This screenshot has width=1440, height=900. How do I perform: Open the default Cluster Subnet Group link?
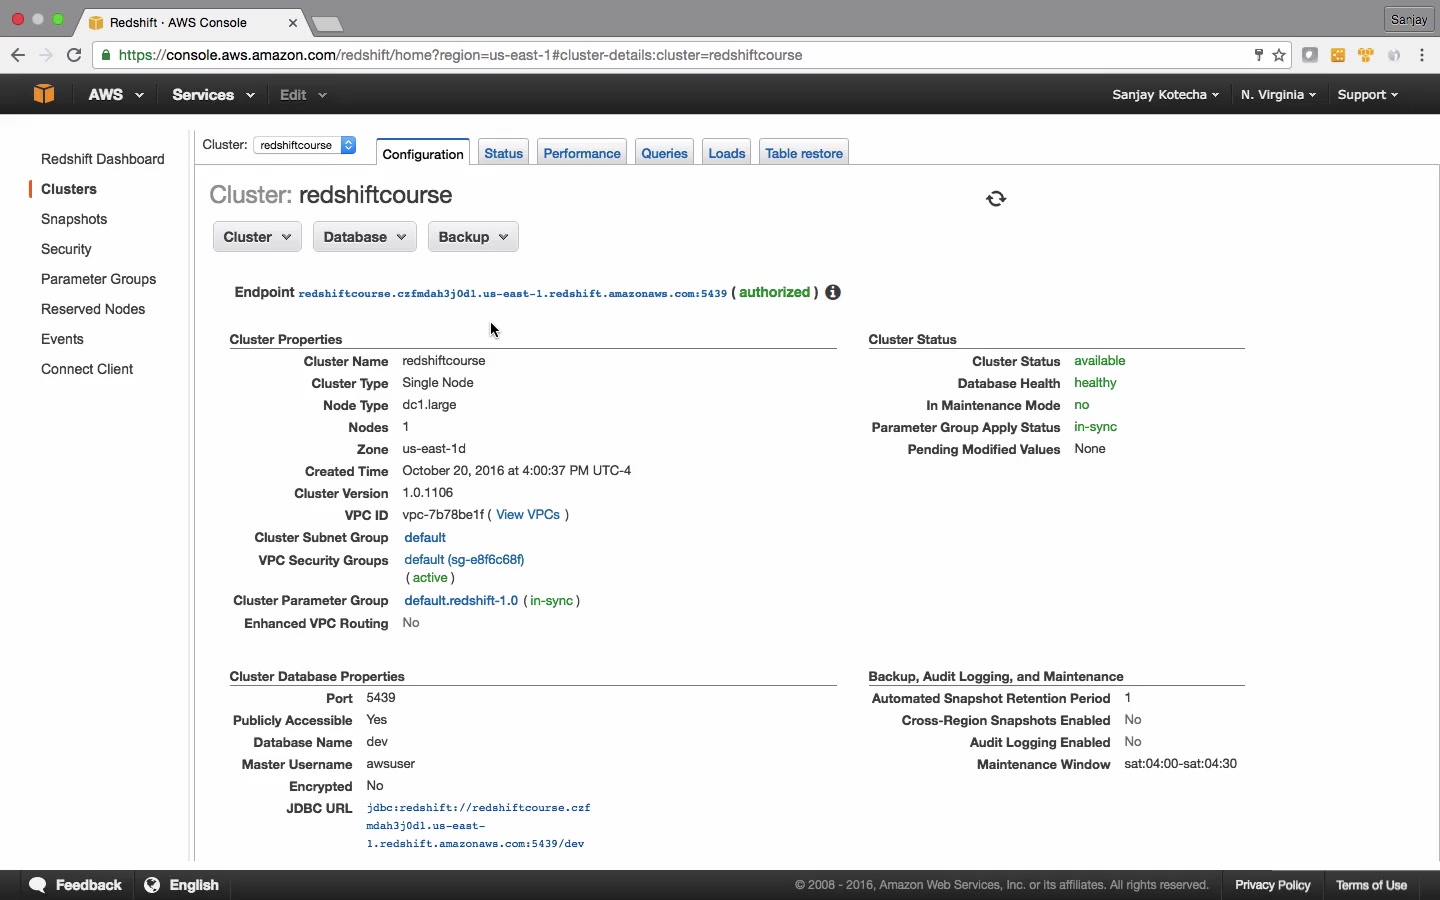[x=425, y=538]
